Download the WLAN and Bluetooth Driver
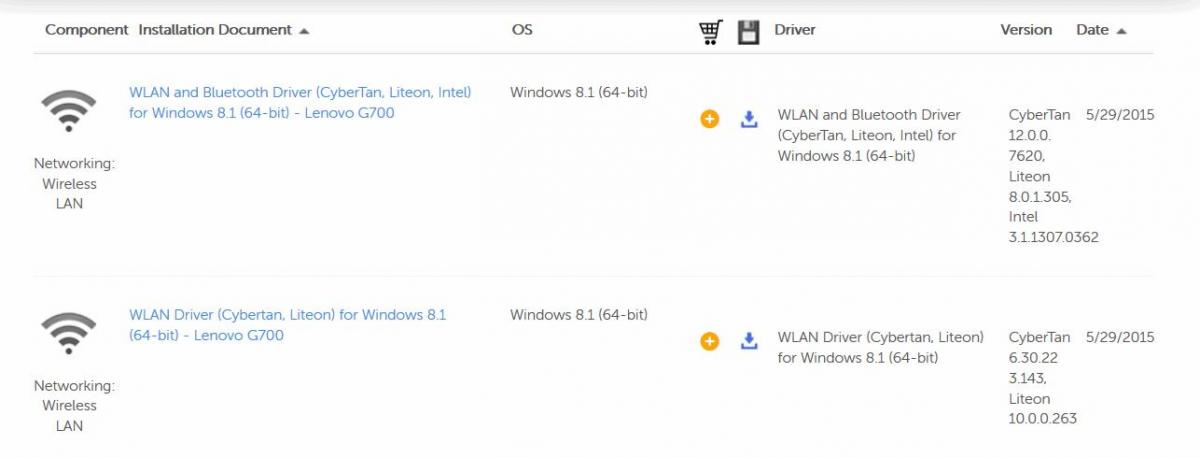Screen dimensions: 1200x458 pos(749,119)
